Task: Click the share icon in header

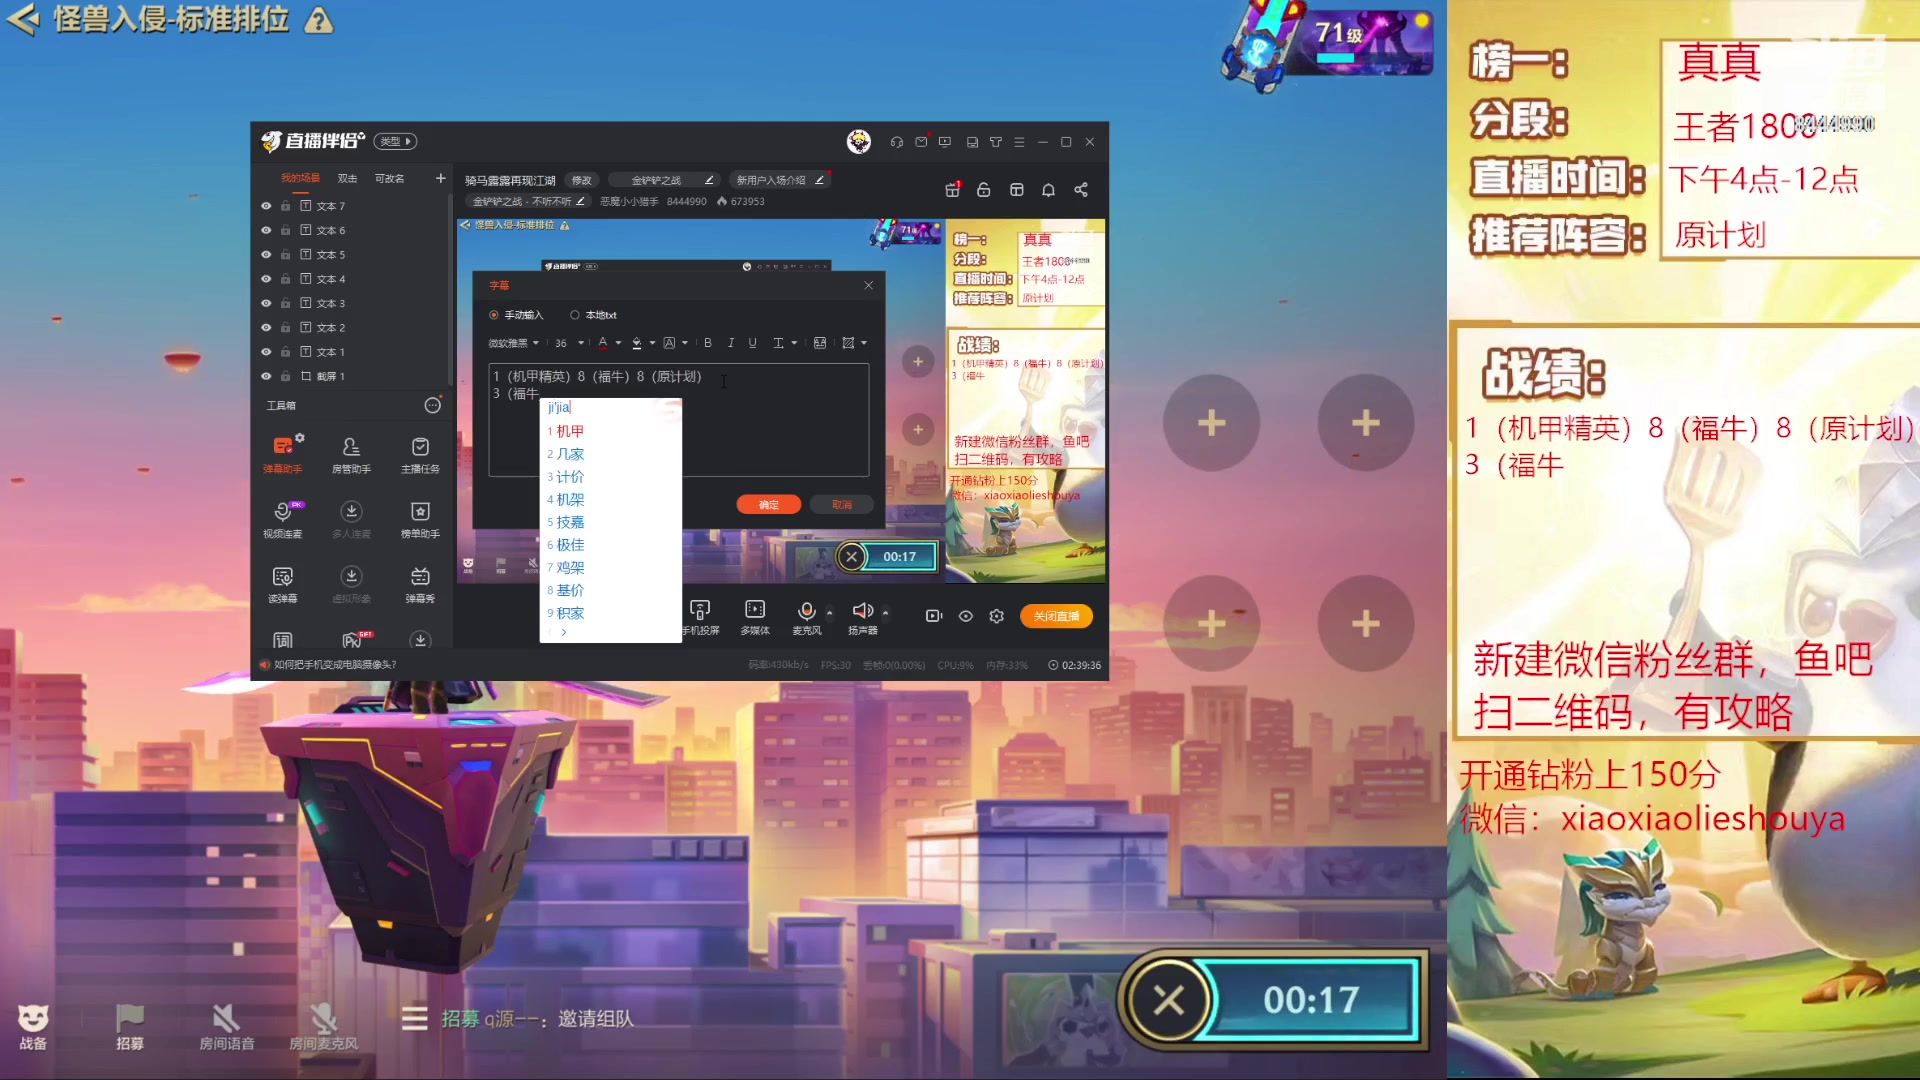Action: click(1081, 190)
